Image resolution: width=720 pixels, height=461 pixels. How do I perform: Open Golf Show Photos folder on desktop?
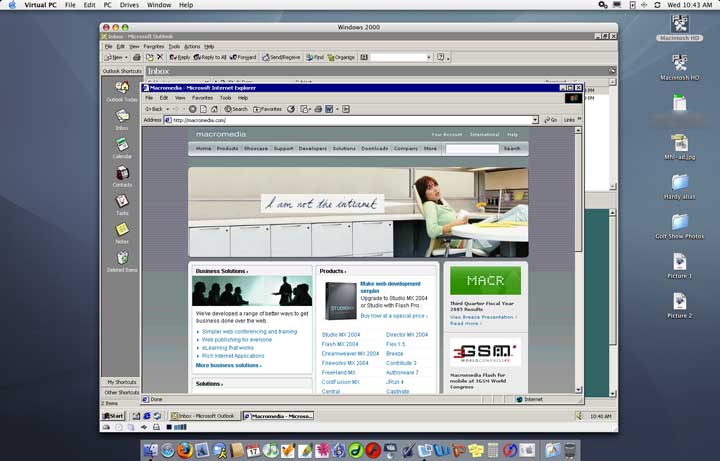pos(680,226)
